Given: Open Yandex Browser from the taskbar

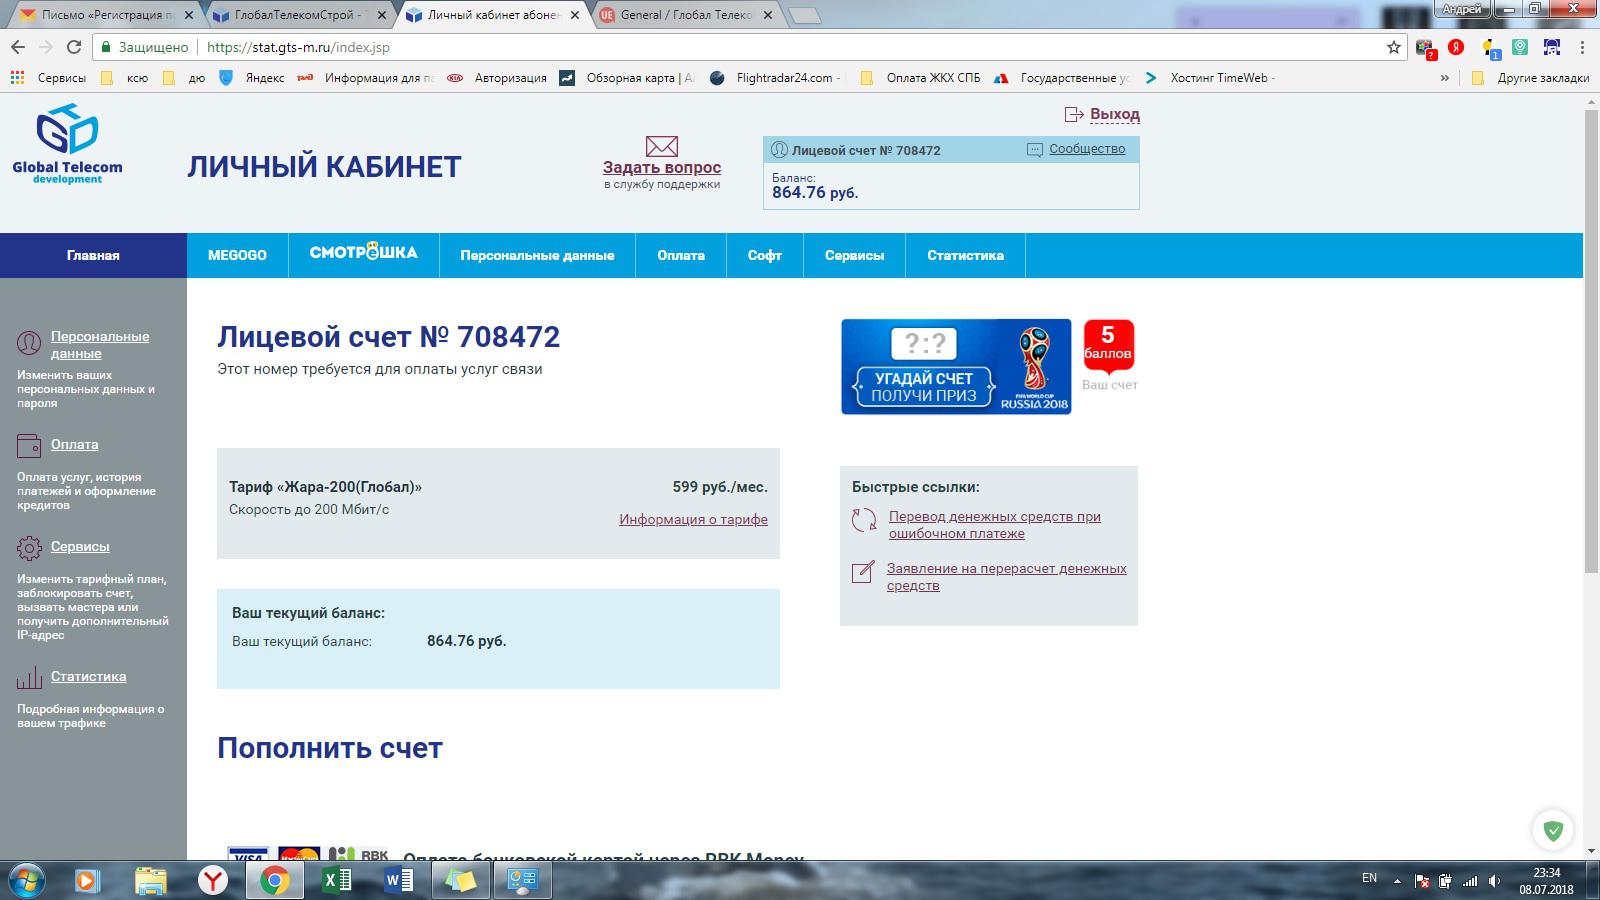Looking at the screenshot, I should tap(212, 880).
